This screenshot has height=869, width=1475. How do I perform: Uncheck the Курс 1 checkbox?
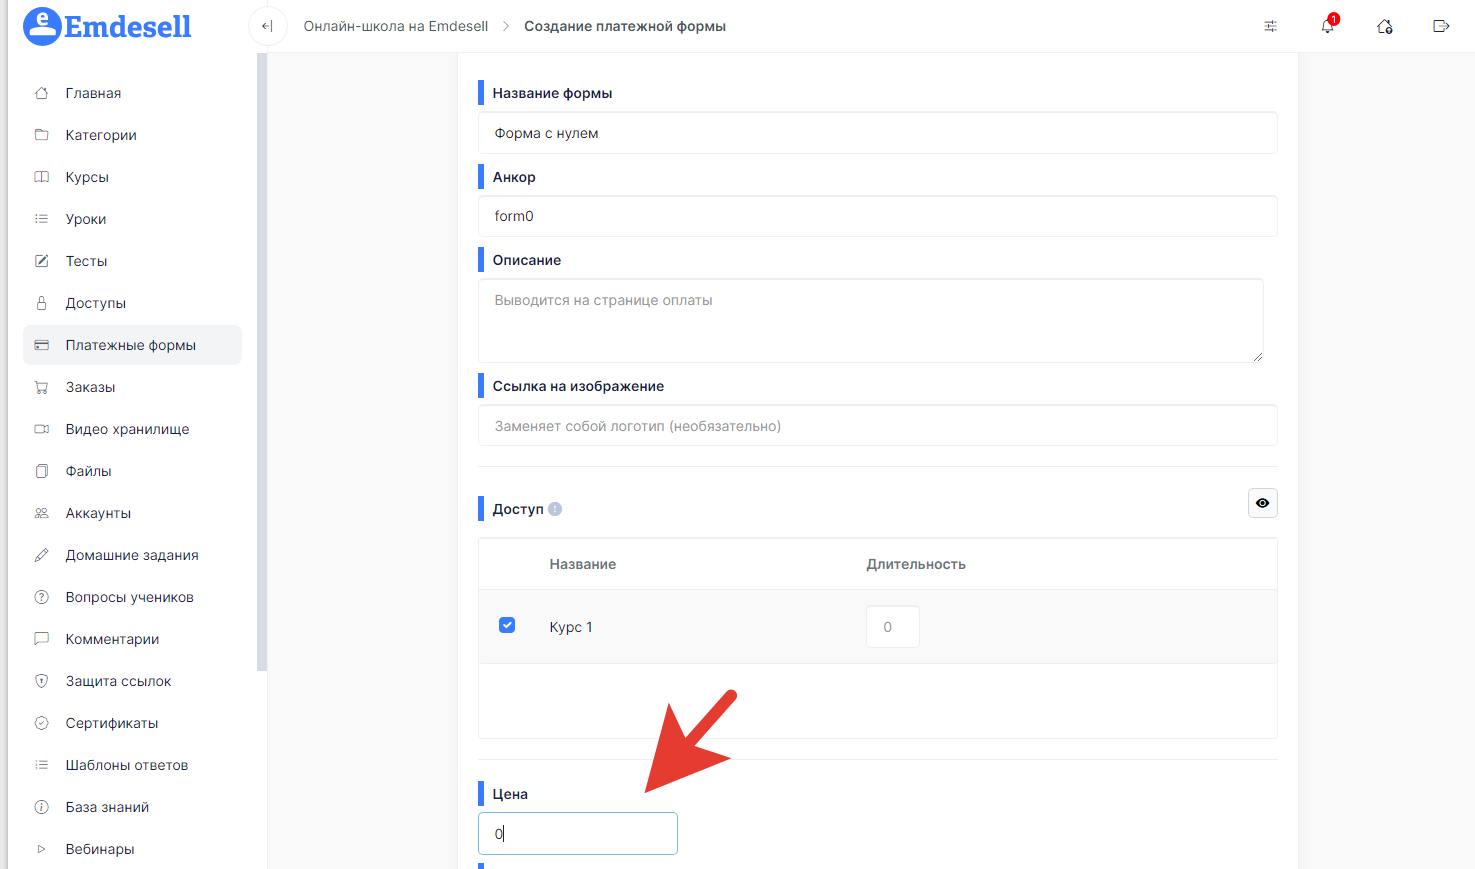tap(507, 626)
